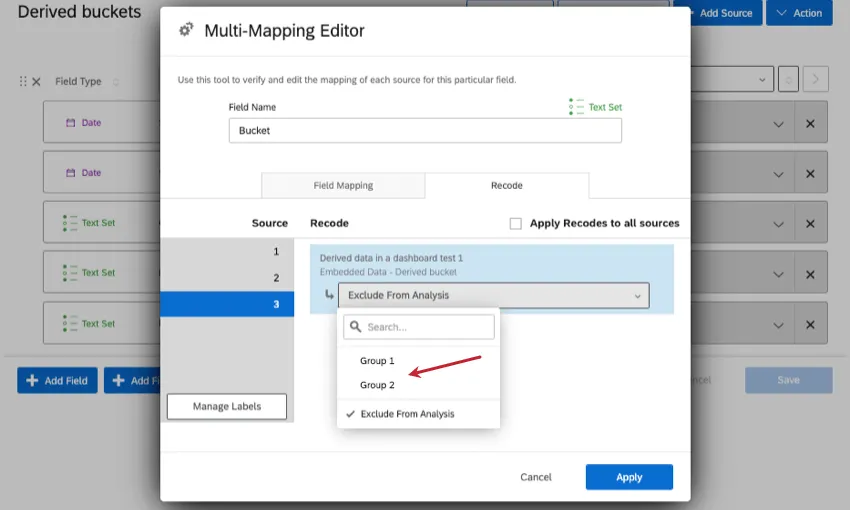Select Group 2 from recode options
This screenshot has width=850, height=510.
tap(378, 385)
